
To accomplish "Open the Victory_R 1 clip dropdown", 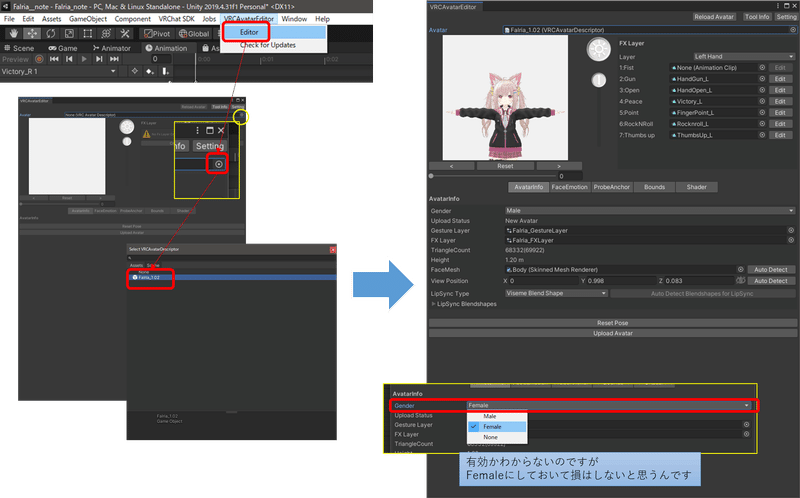I will [x=59, y=71].
